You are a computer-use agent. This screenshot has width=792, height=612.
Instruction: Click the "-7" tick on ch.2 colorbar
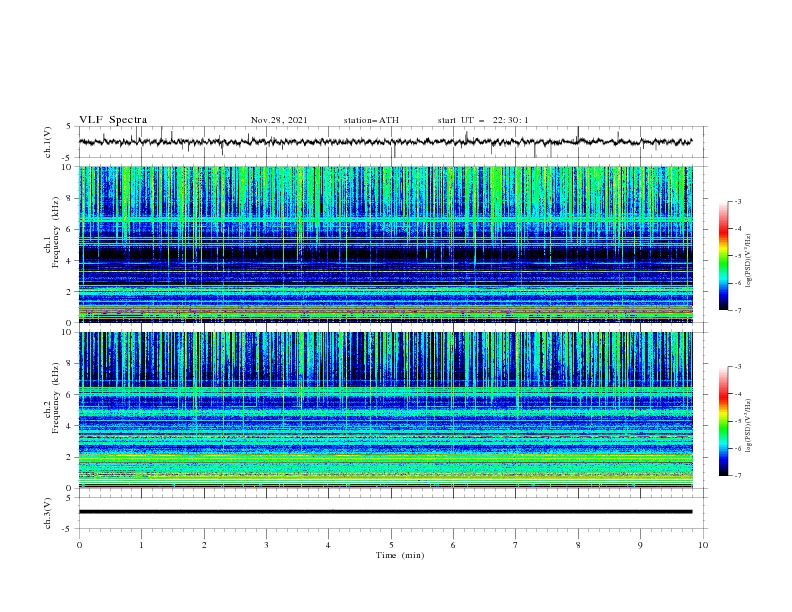[738, 476]
